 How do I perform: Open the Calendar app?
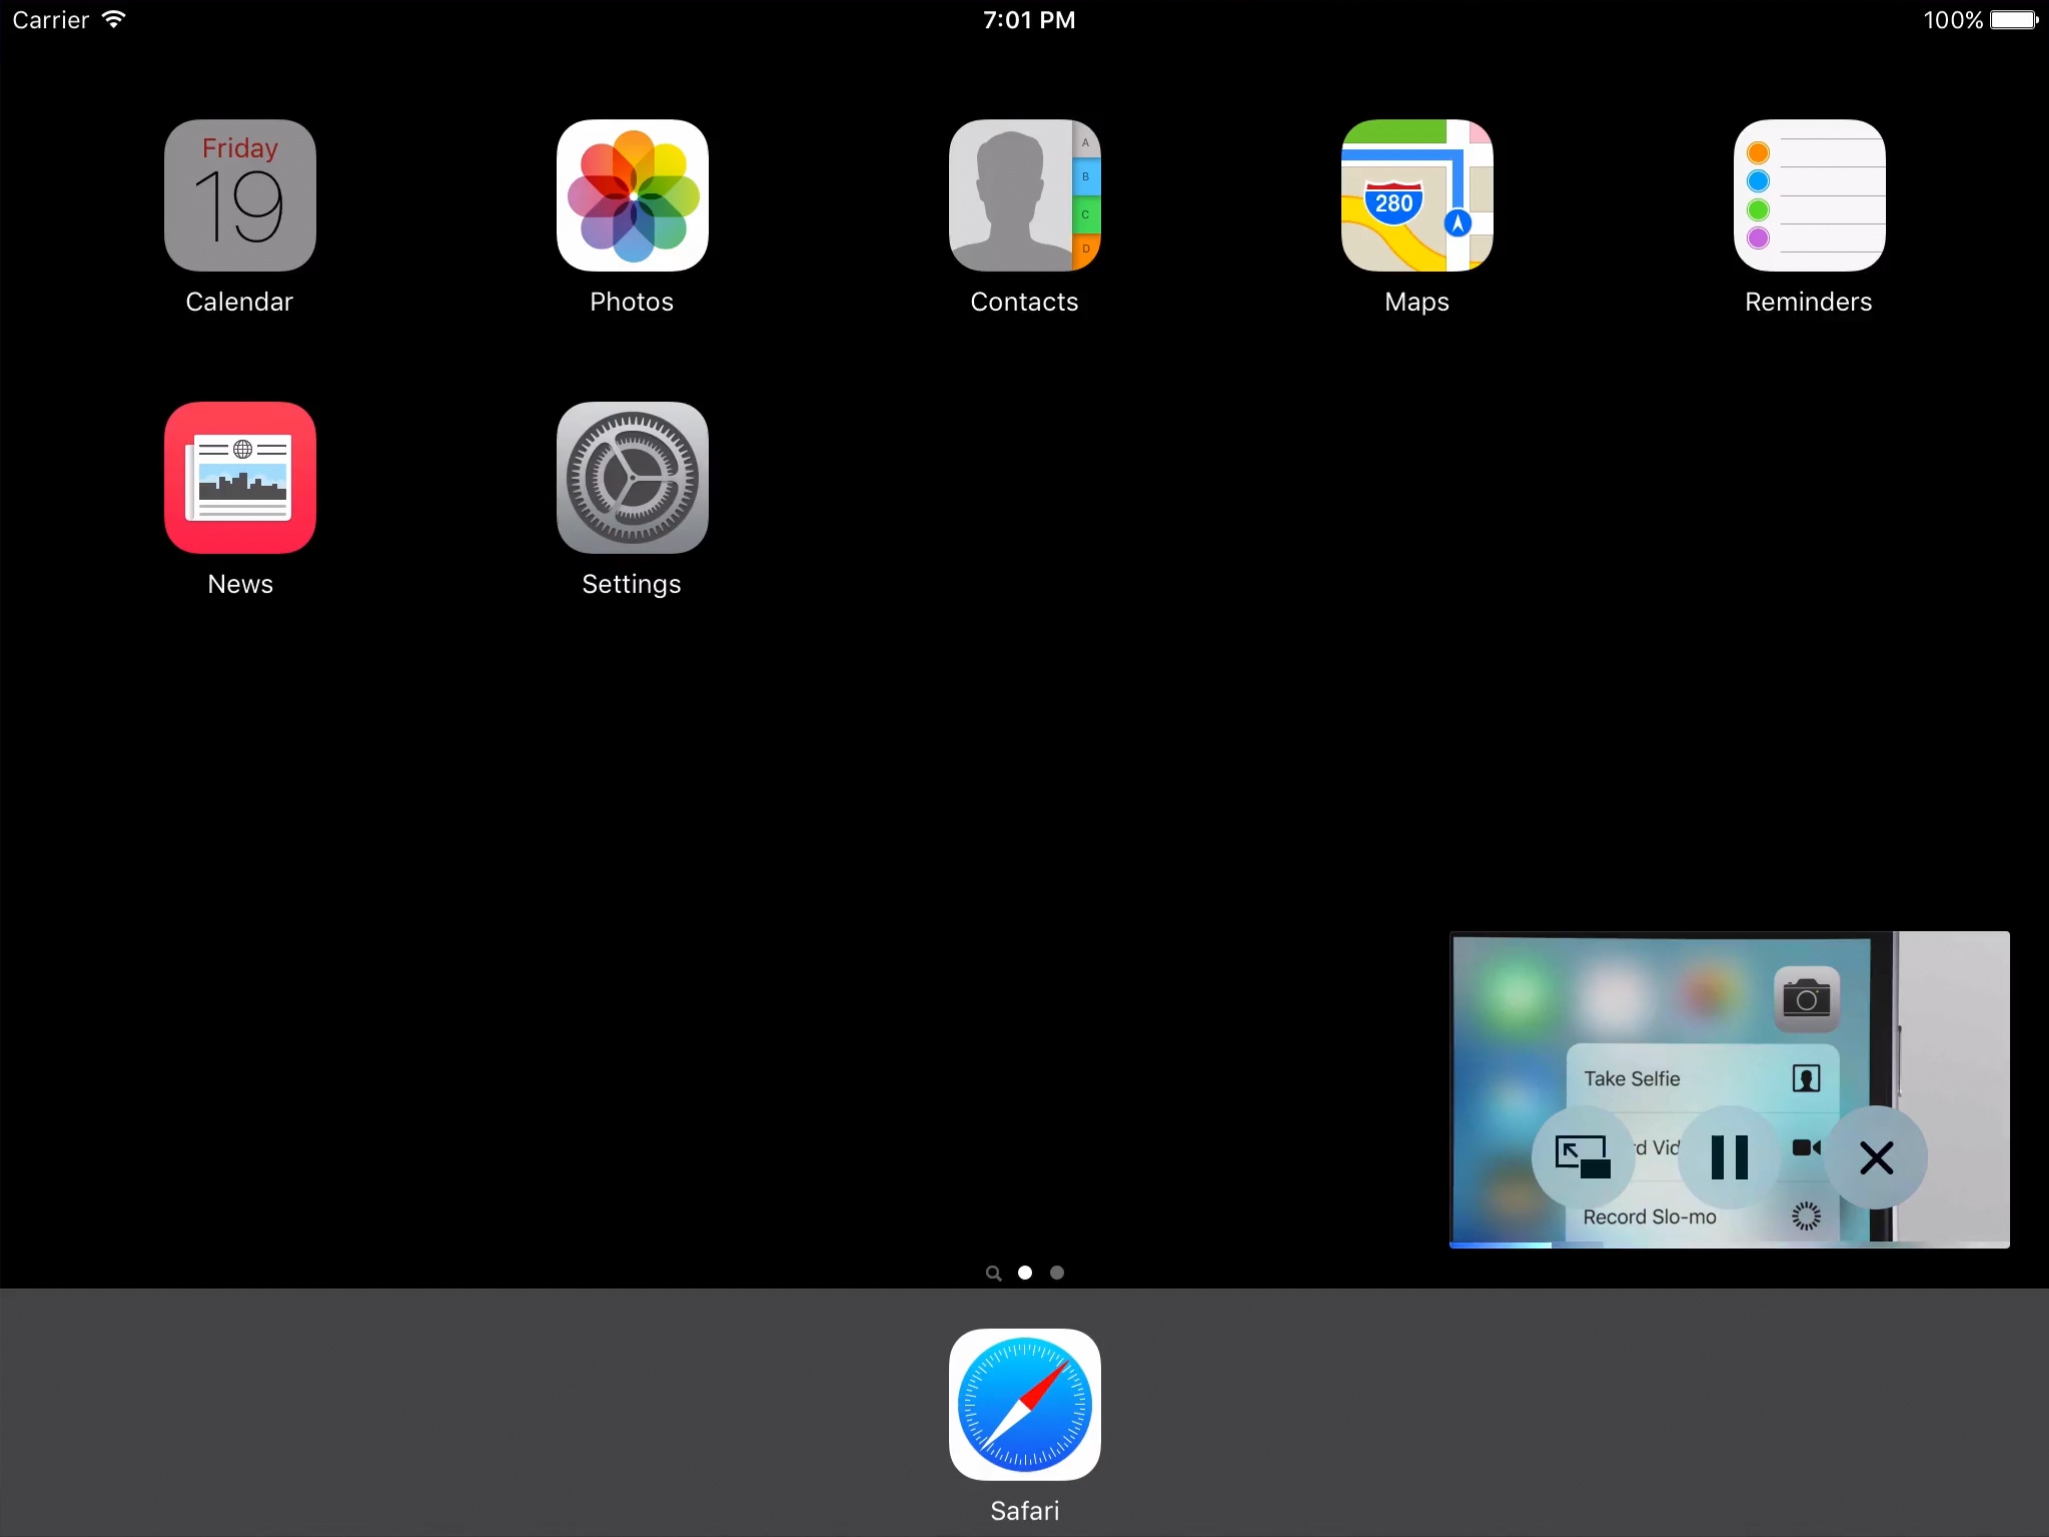coord(240,196)
